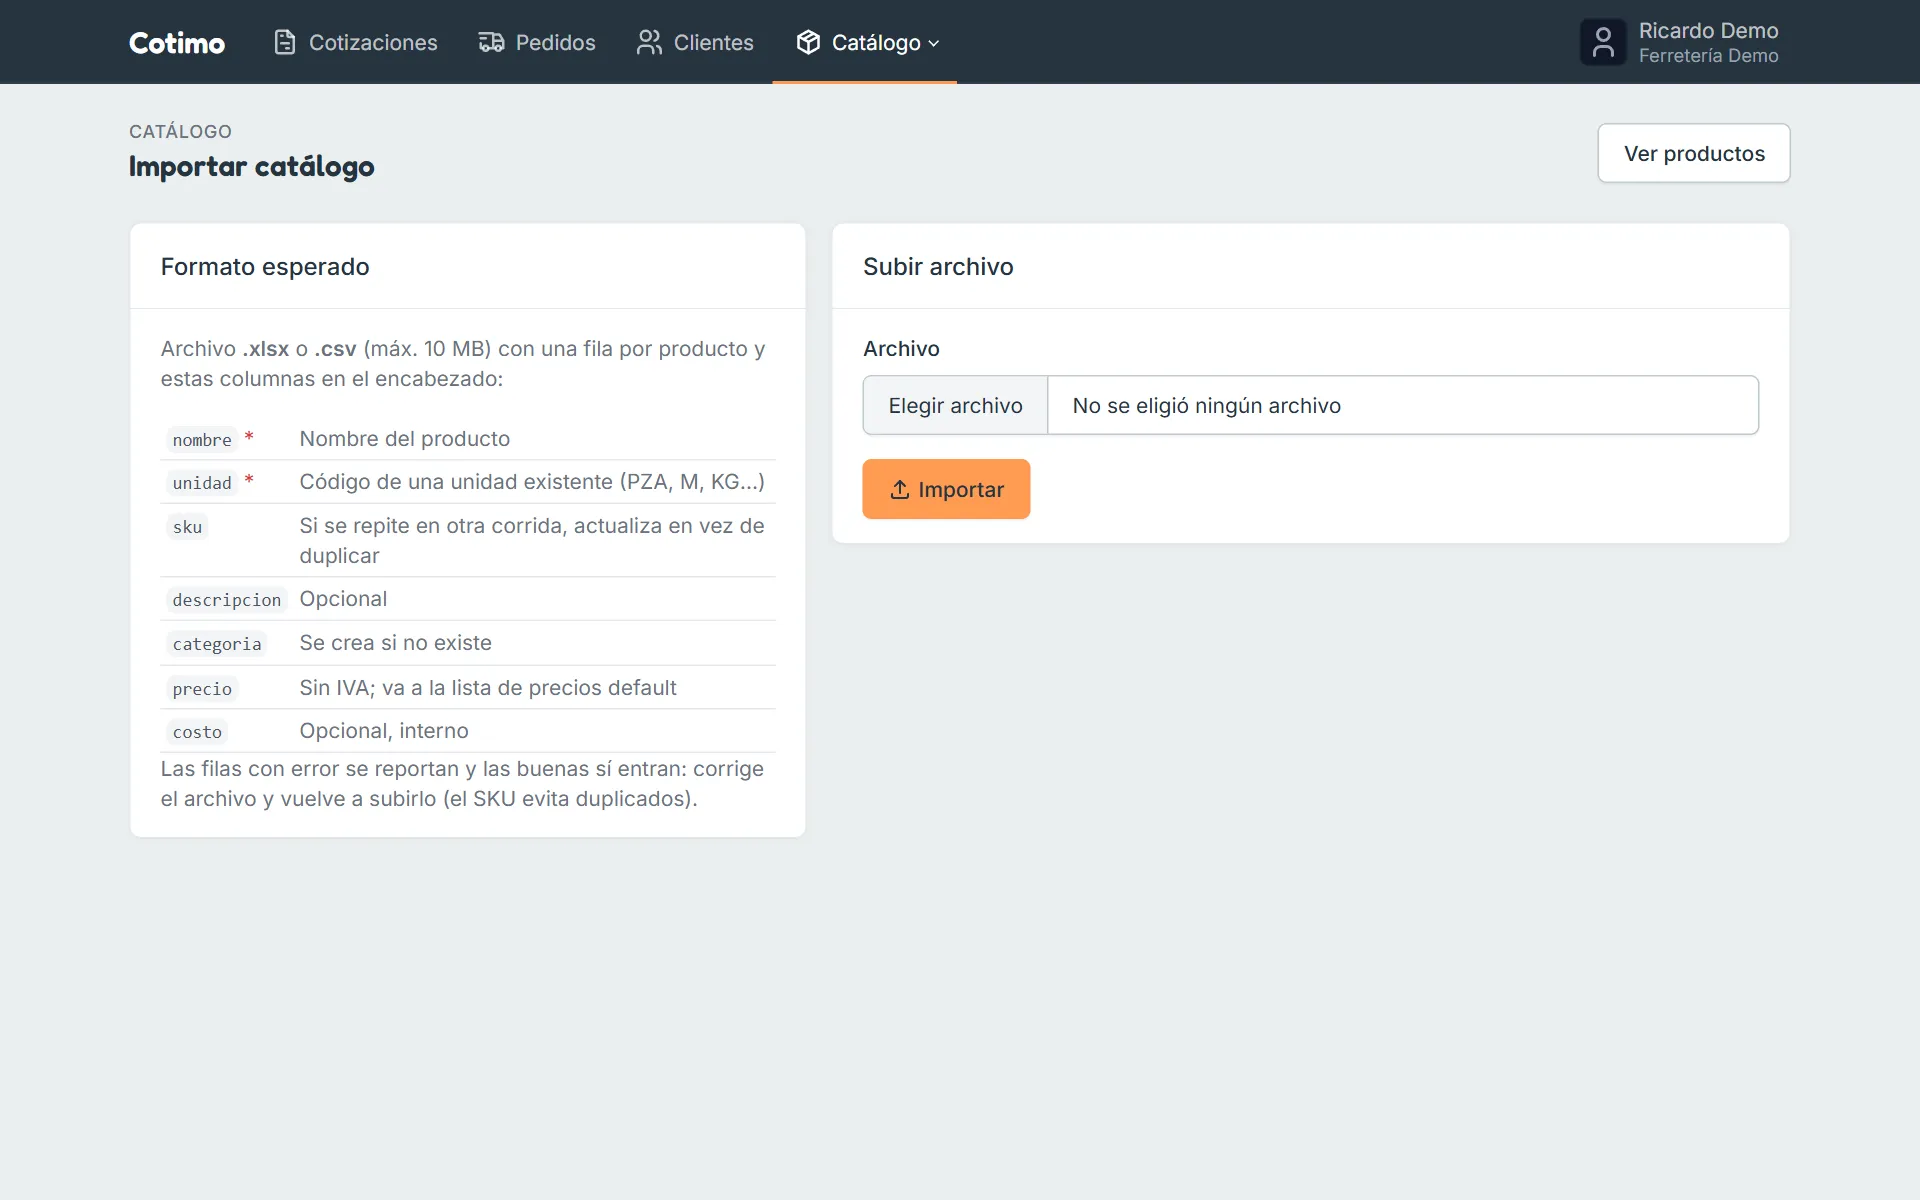The height and width of the screenshot is (1200, 1920).
Task: Click the 'Subir archivo' card heading
Action: click(938, 267)
